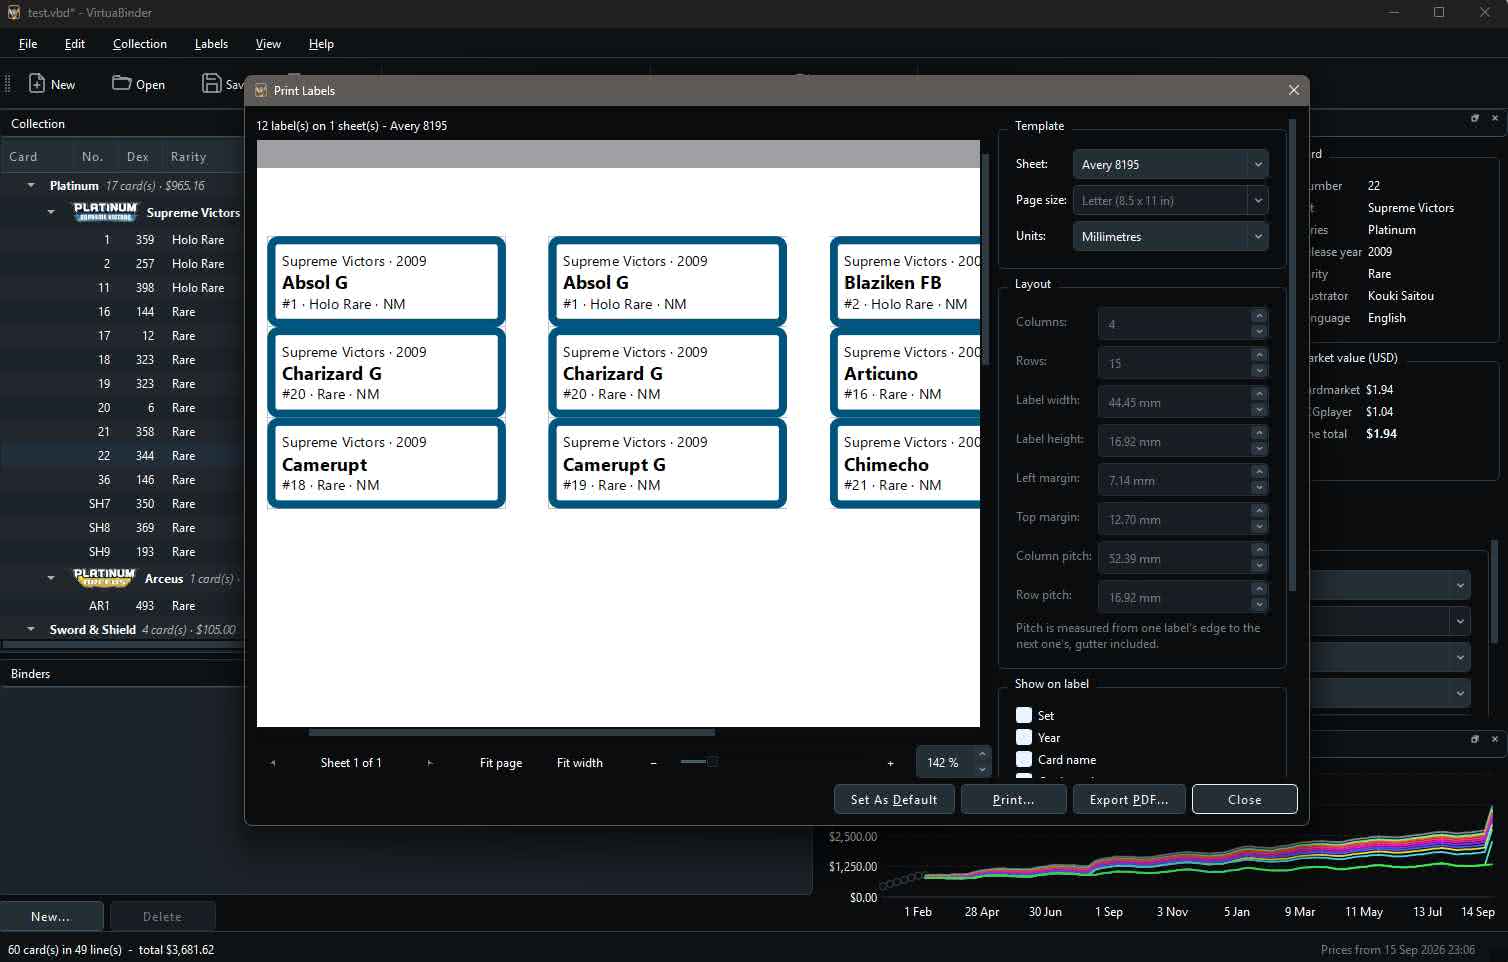Image resolution: width=1508 pixels, height=962 pixels.
Task: Click the Dex column header
Action: click(138, 157)
